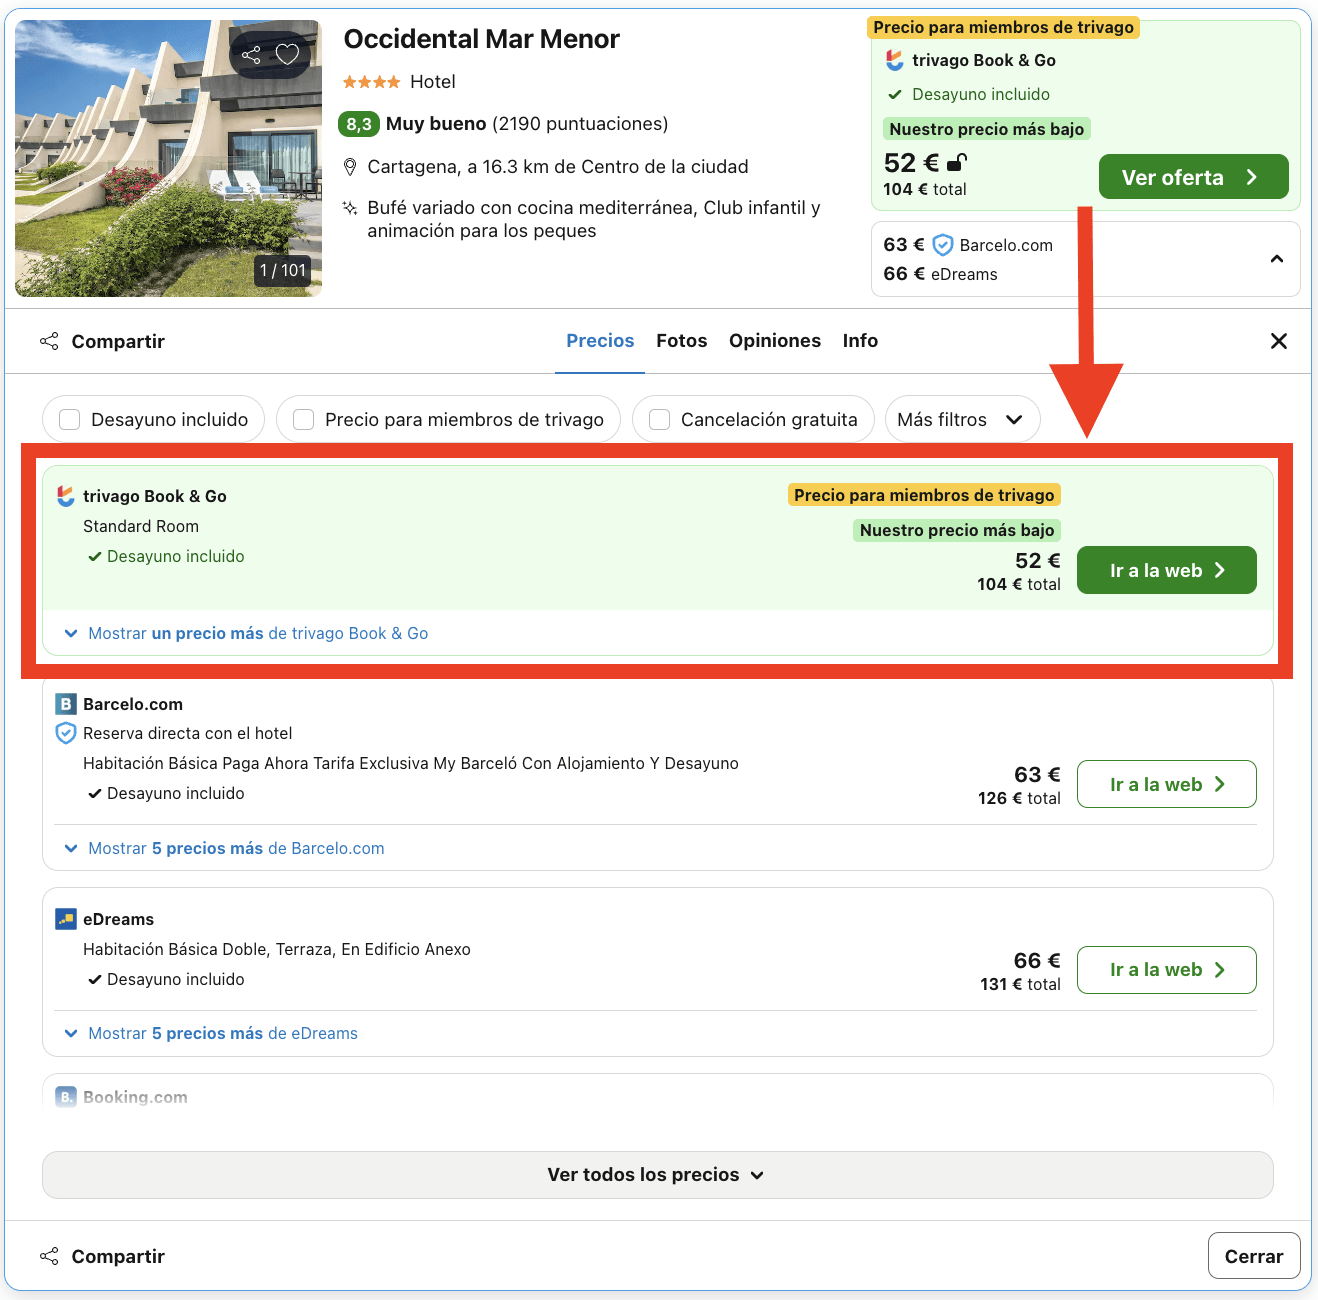Click Compartir at top of panel
Image resolution: width=1318 pixels, height=1300 pixels.
102,341
